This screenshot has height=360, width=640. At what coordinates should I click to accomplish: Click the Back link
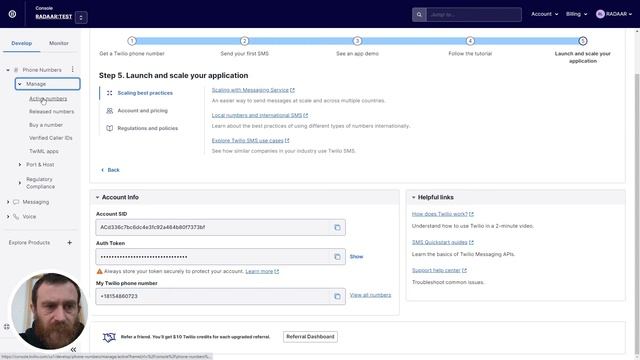click(x=110, y=170)
